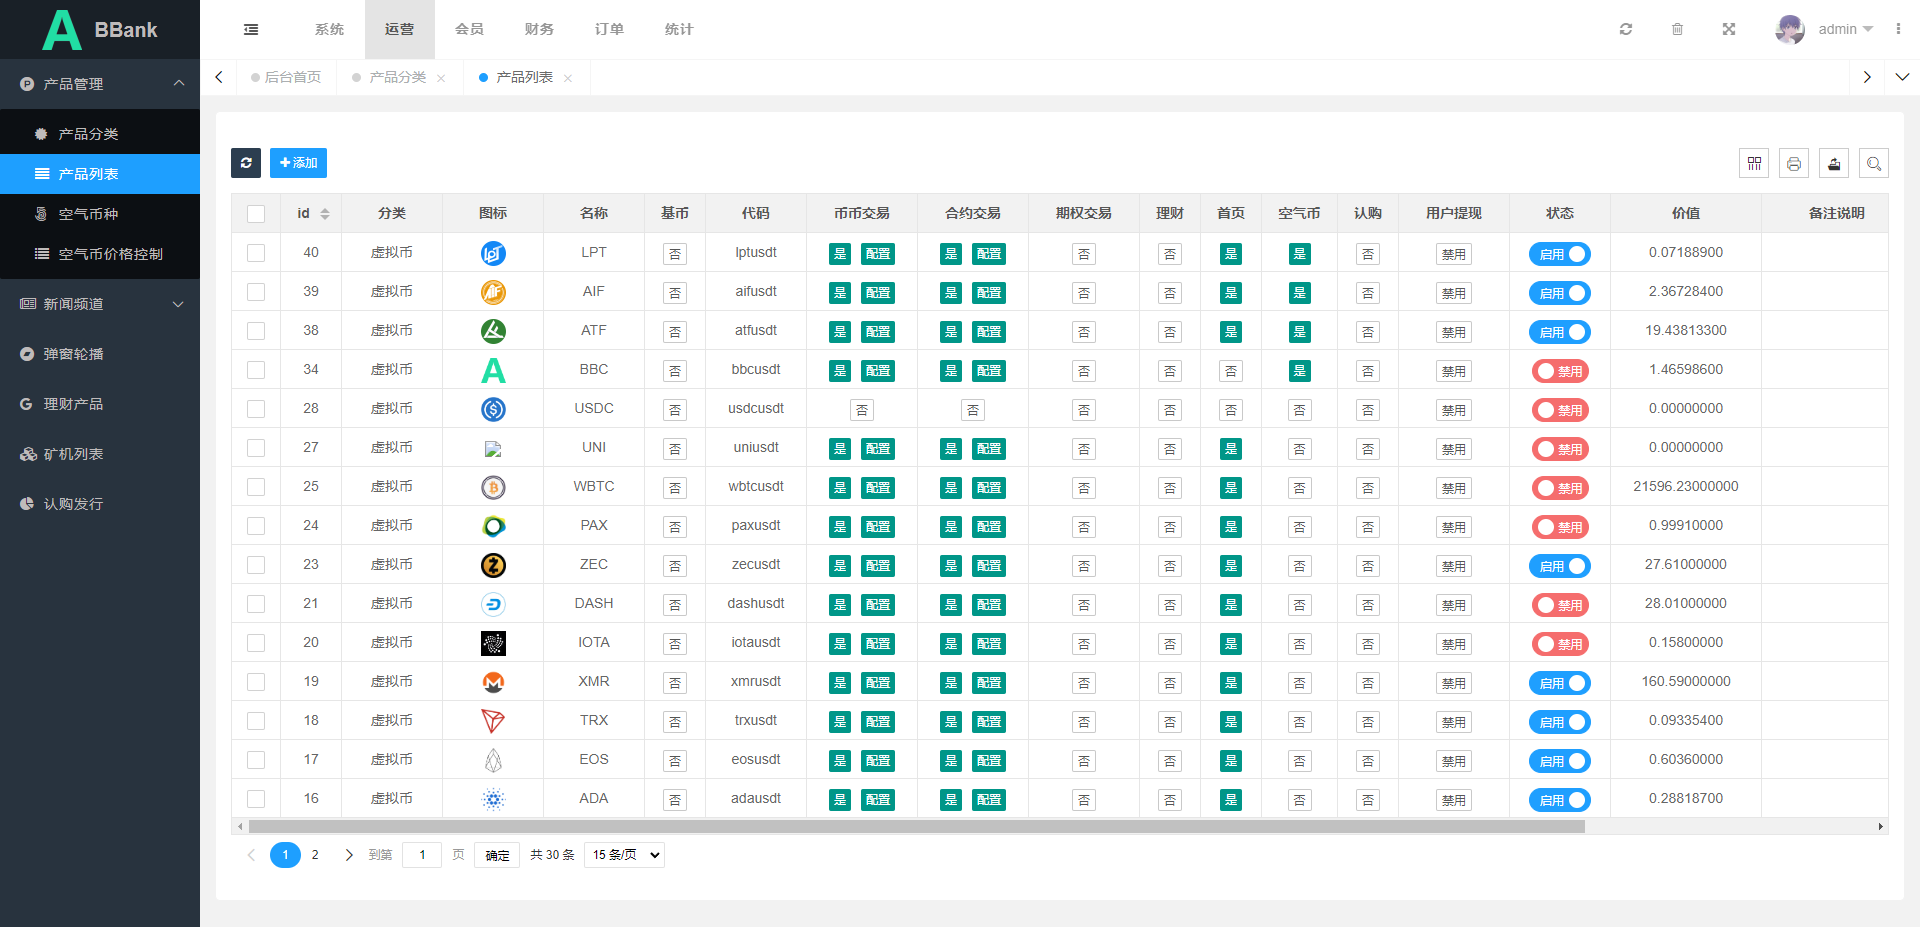Click the export table icon
Image resolution: width=1920 pixels, height=927 pixels.
coord(1834,163)
